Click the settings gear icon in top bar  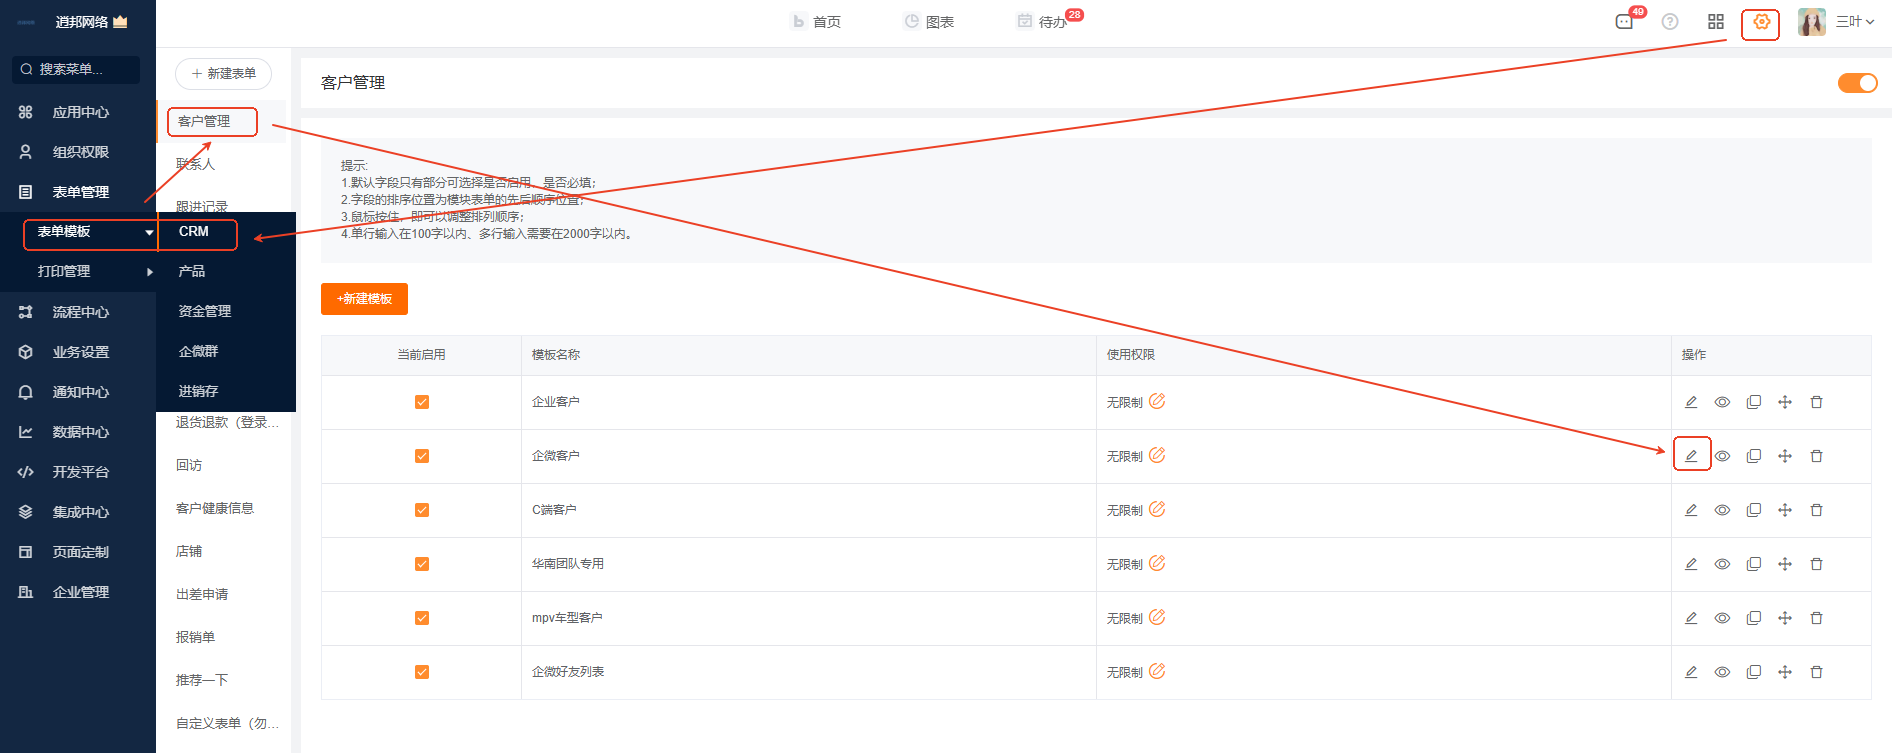1761,22
